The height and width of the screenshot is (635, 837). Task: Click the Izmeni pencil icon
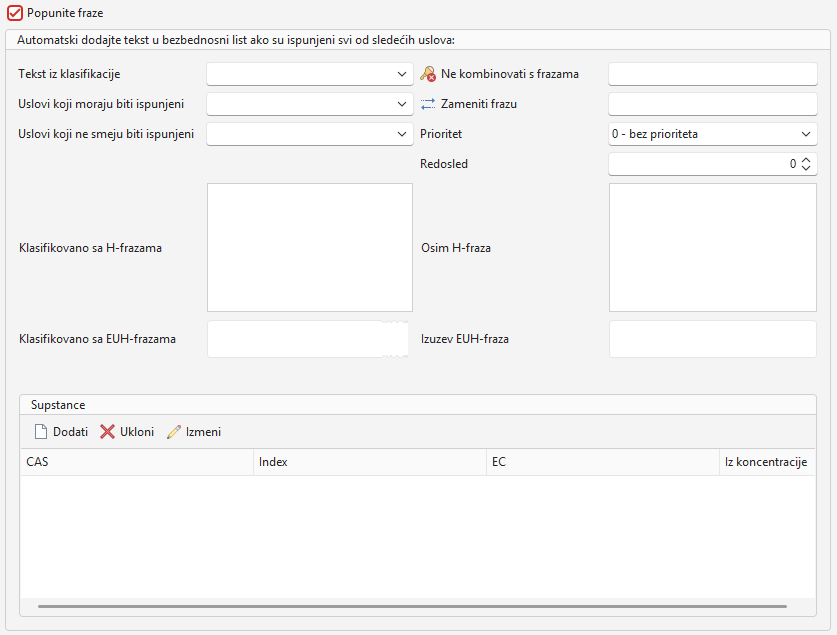[174, 432]
